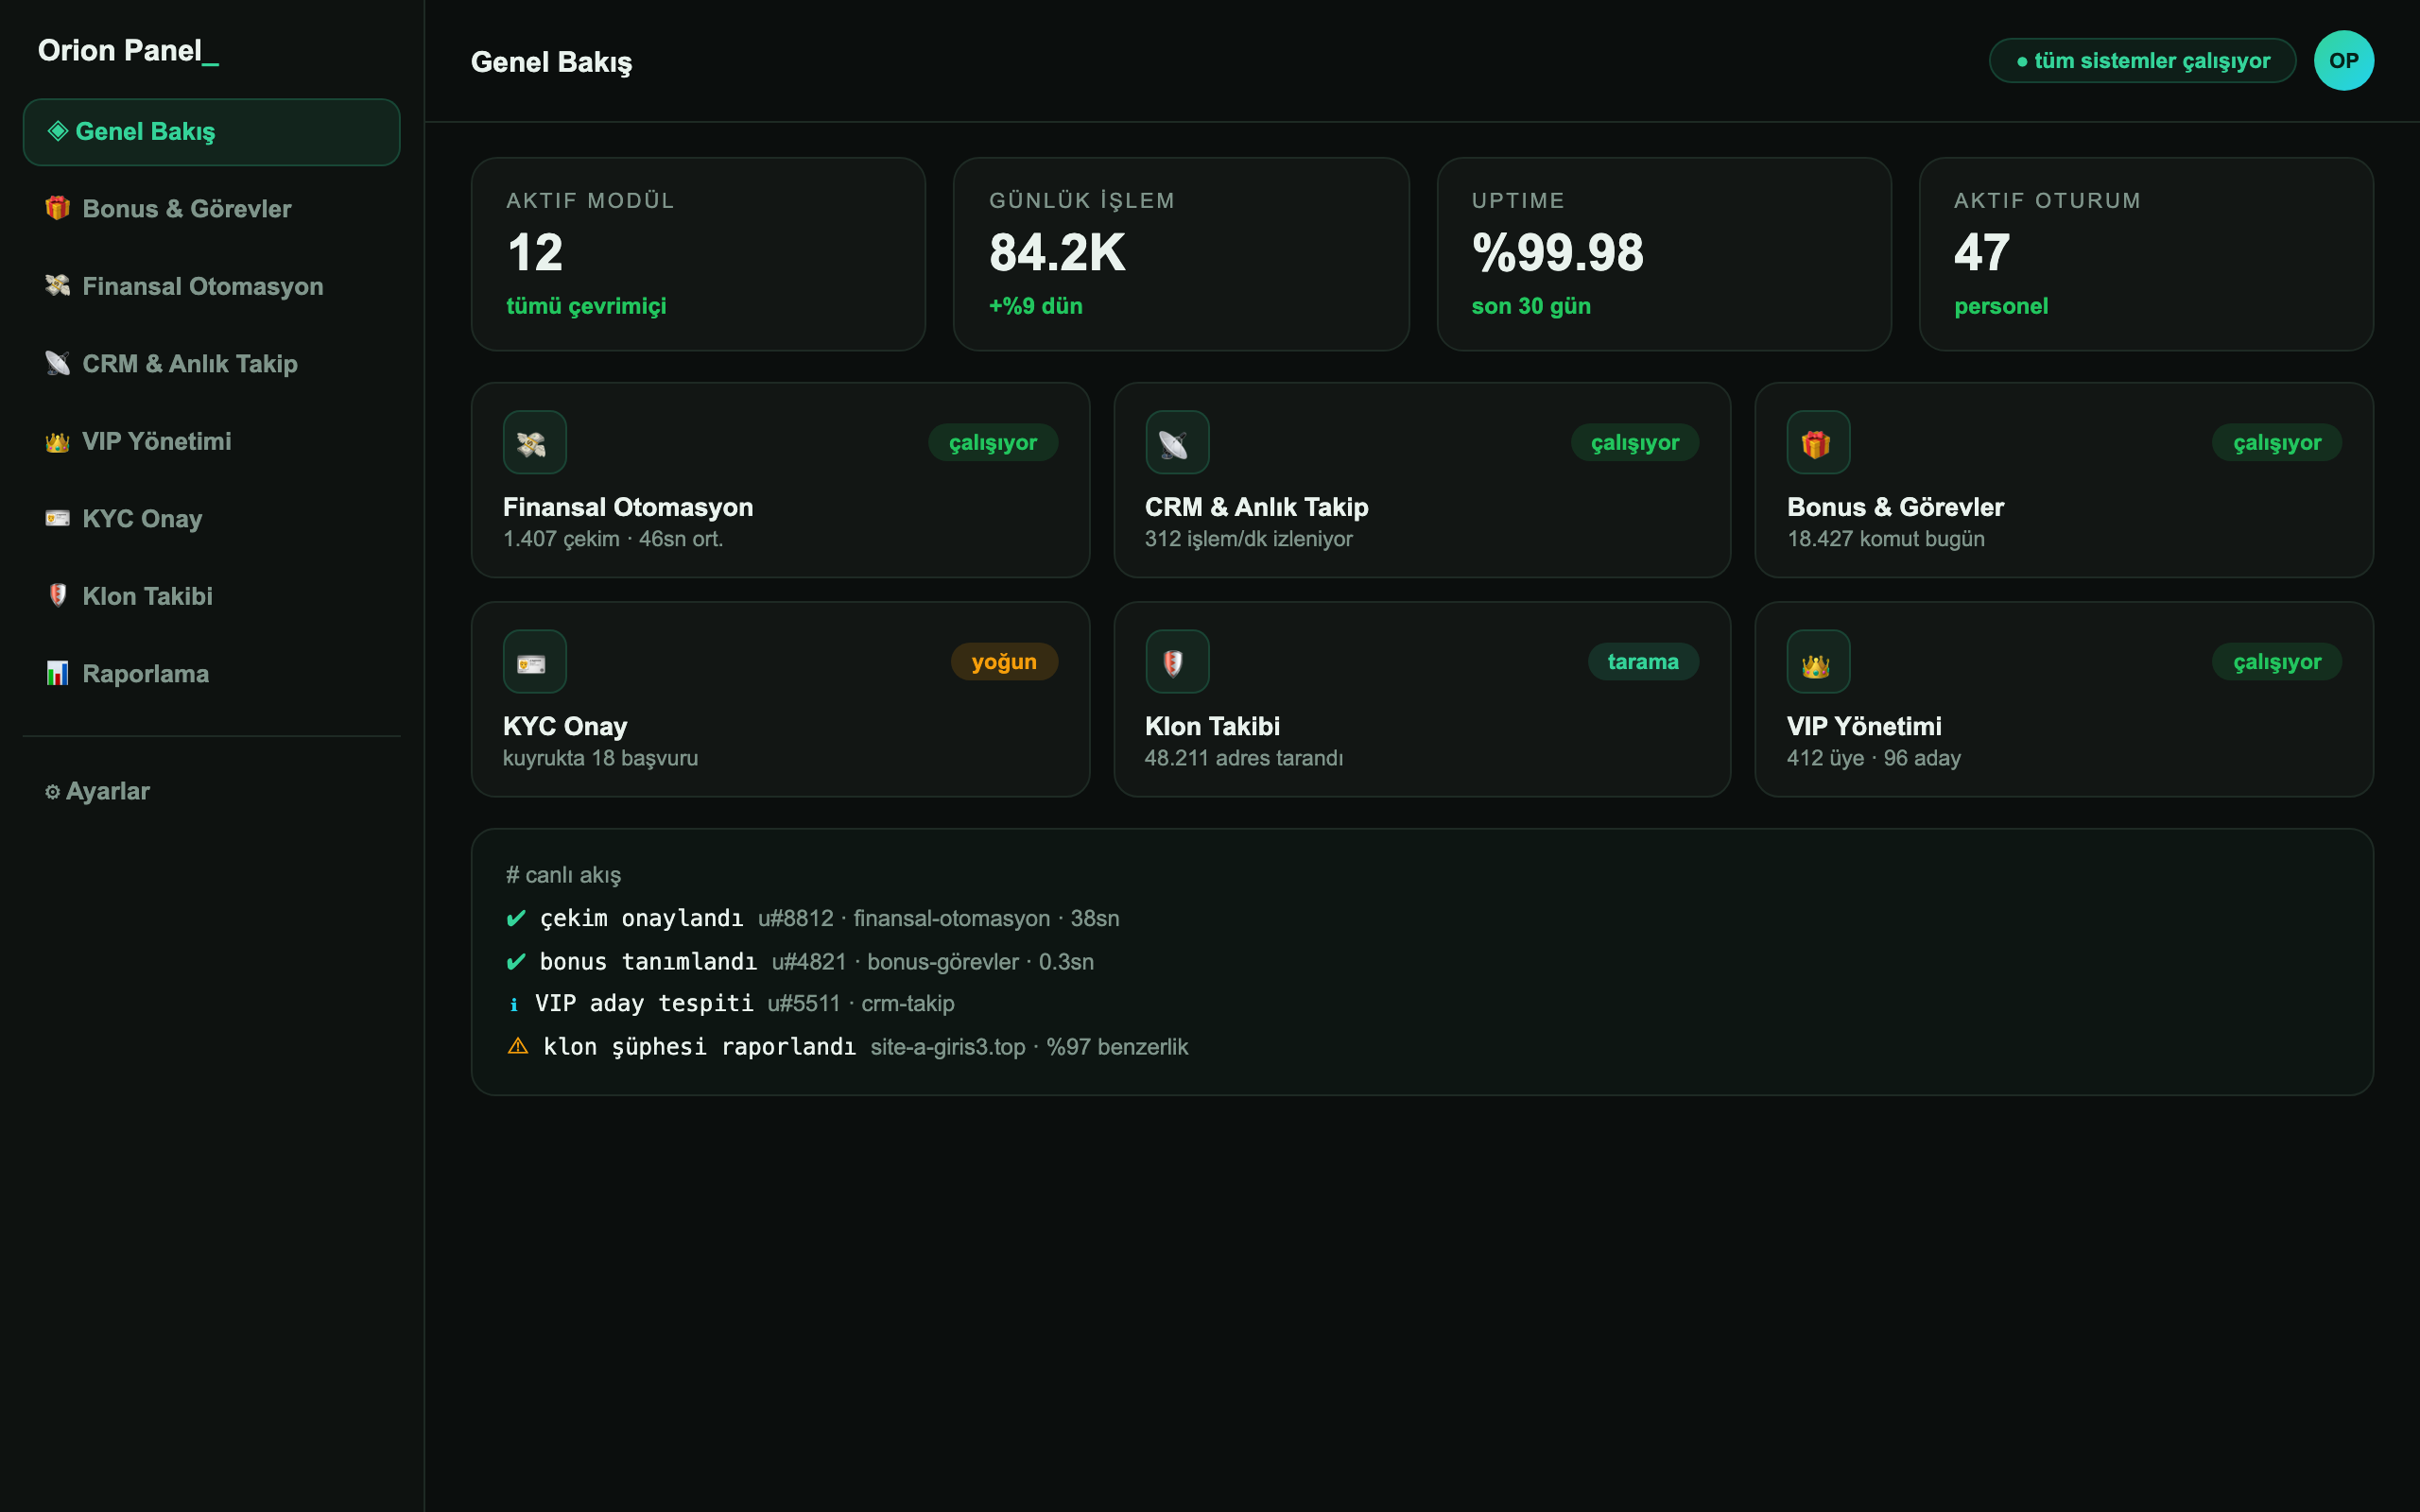This screenshot has width=2420, height=1512.
Task: Click the Finansal Otomasyon card money icon
Action: click(x=534, y=442)
